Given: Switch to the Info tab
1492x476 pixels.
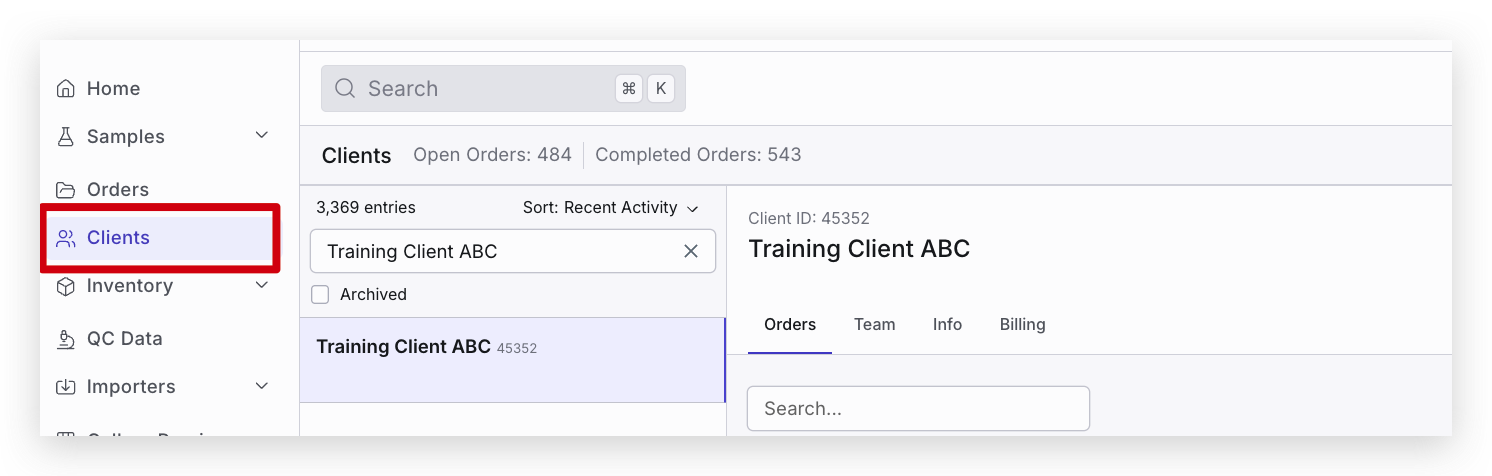Looking at the screenshot, I should coord(947,324).
